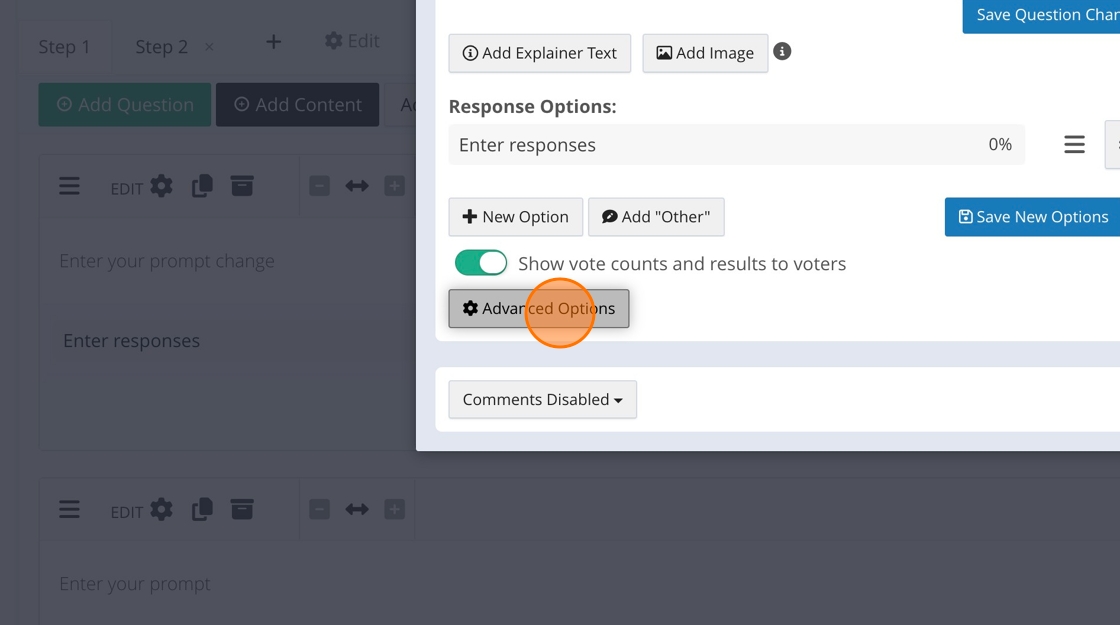Viewport: 1120px width, 625px height.
Task: Switch to the Step 1 tab
Action: click(x=64, y=47)
